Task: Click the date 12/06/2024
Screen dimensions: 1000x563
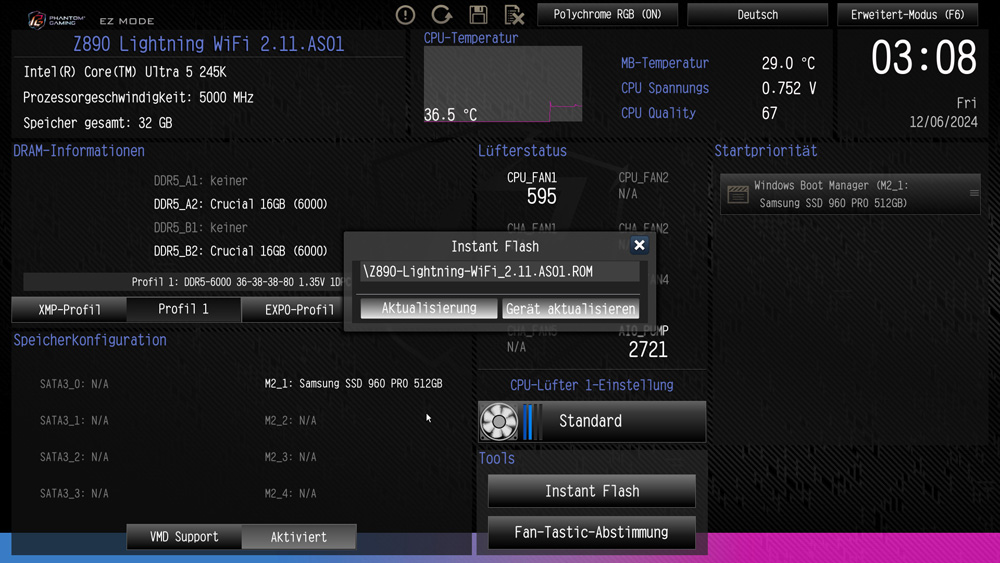Action: (x=943, y=122)
